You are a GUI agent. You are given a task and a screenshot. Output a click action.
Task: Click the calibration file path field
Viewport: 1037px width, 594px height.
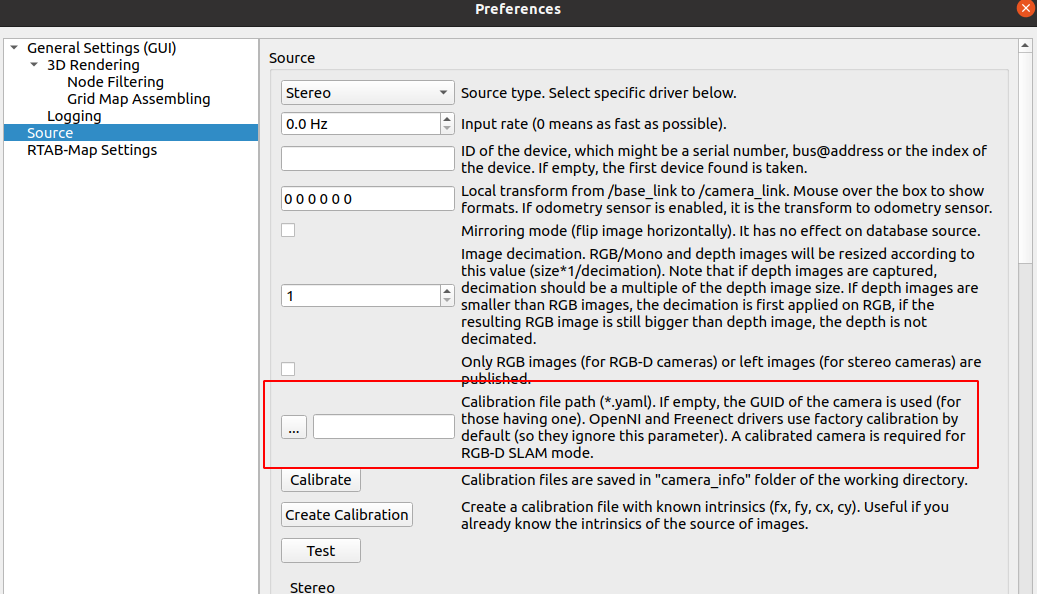(383, 427)
